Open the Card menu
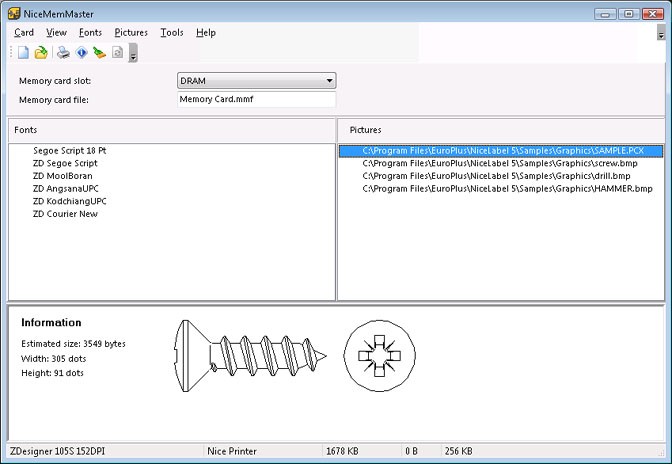672x464 pixels. tap(24, 33)
